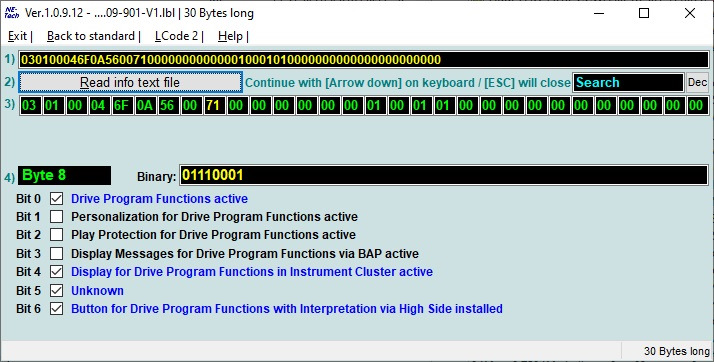
Task: Click the Binary value field 01110001
Action: coord(444,175)
